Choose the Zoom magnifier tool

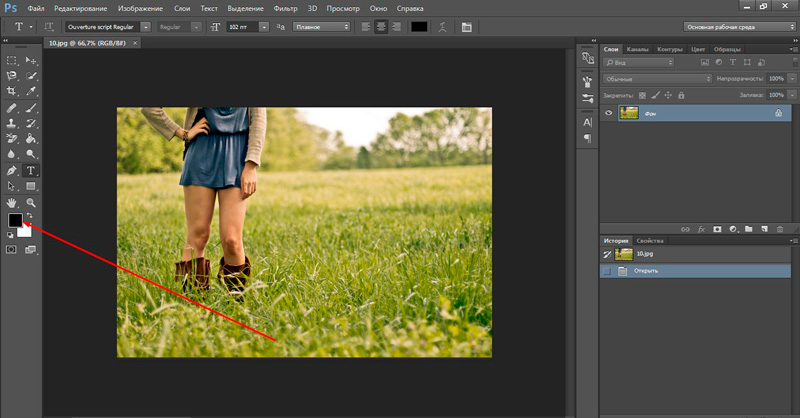pyautogui.click(x=31, y=202)
